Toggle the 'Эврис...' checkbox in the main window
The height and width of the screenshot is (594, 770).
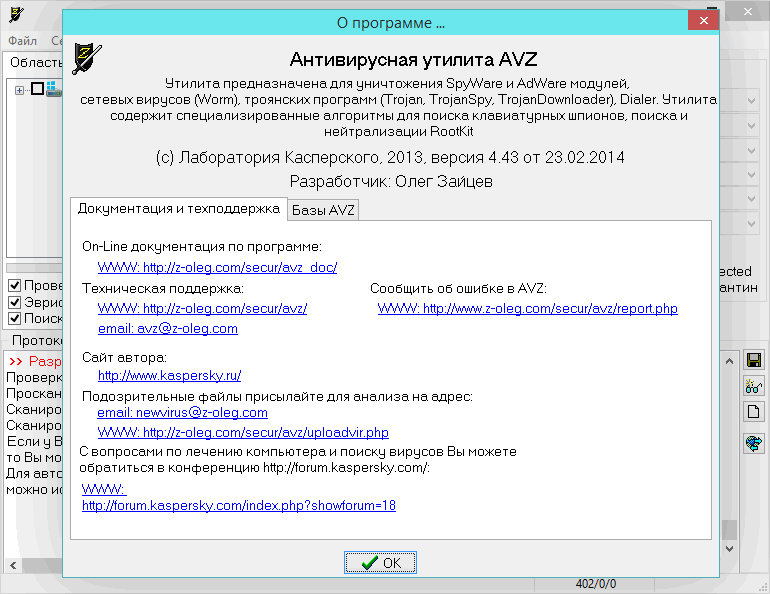click(x=15, y=302)
